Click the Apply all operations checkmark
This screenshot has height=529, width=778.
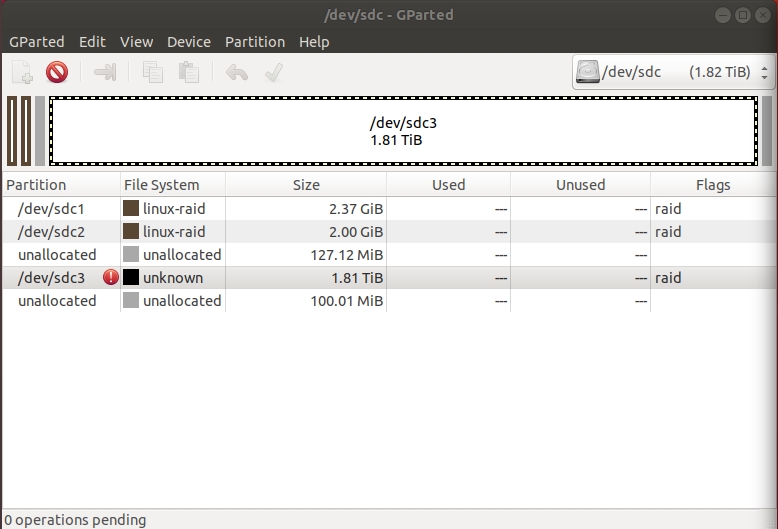[x=273, y=72]
